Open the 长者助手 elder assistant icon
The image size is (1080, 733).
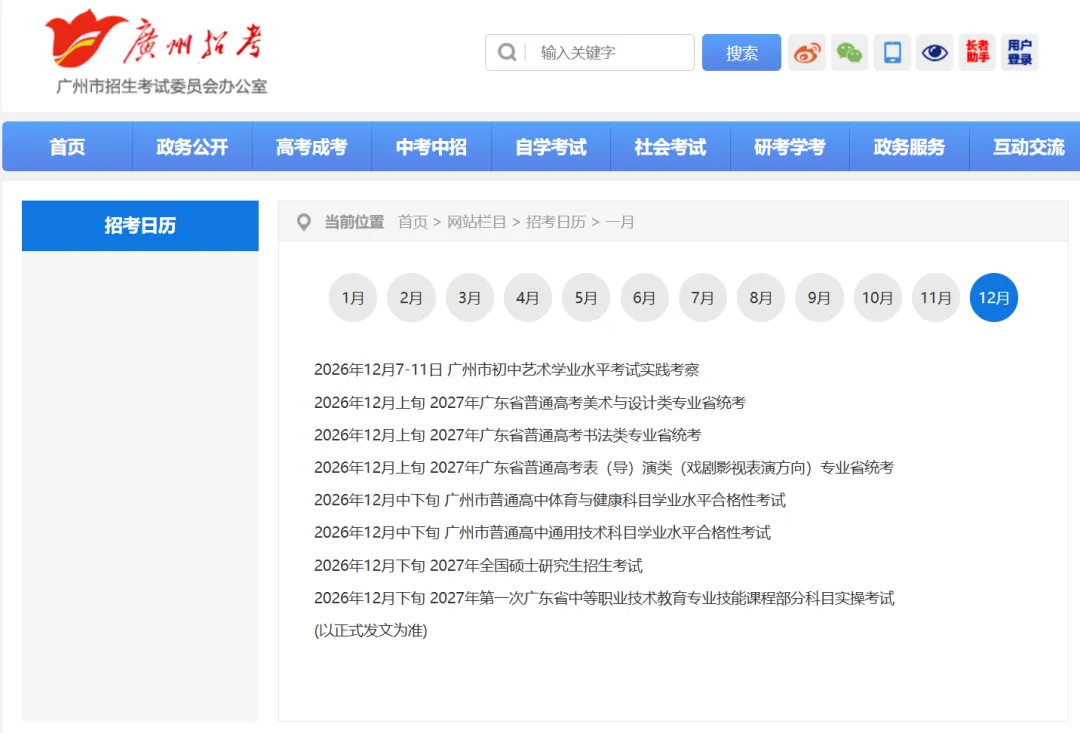click(x=977, y=52)
